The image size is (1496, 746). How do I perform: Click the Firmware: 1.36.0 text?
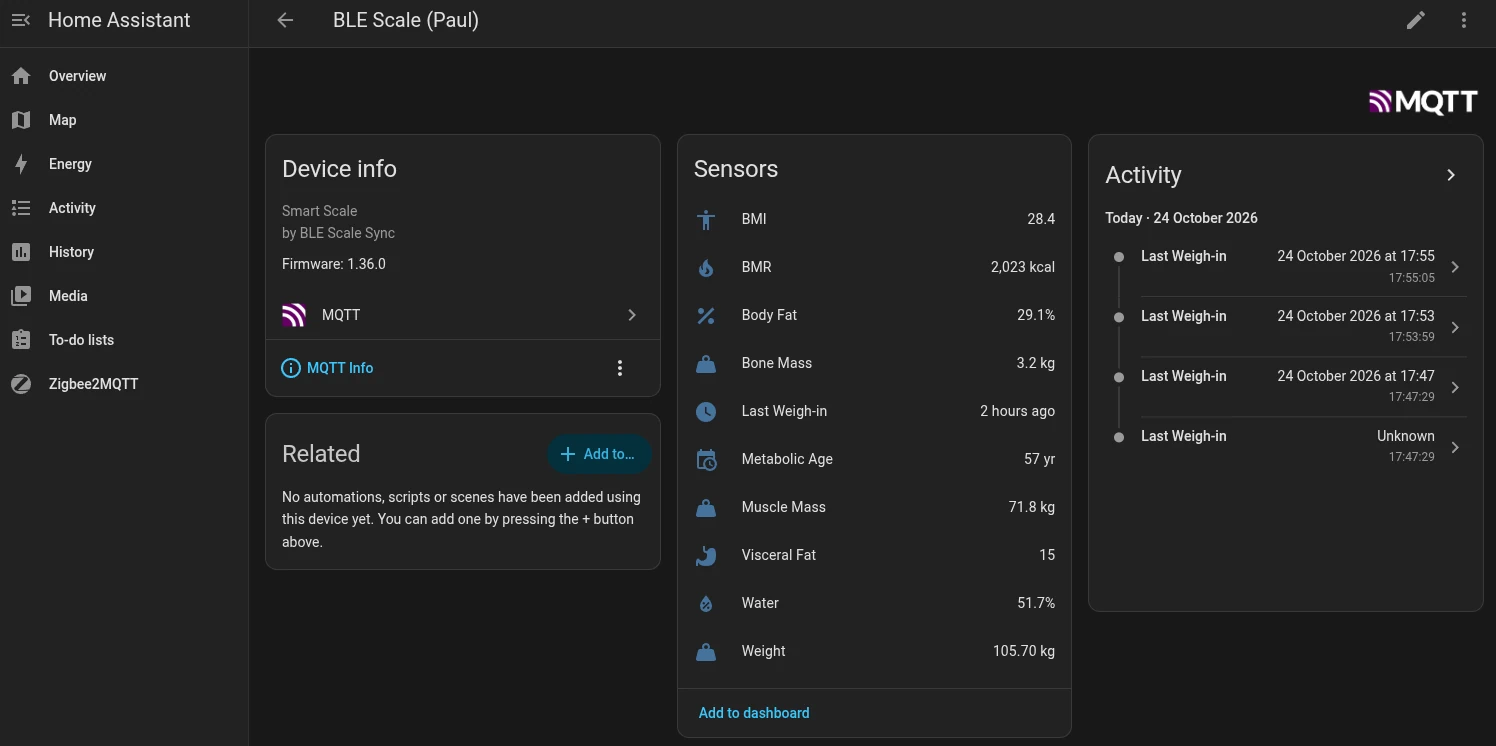[x=334, y=264]
